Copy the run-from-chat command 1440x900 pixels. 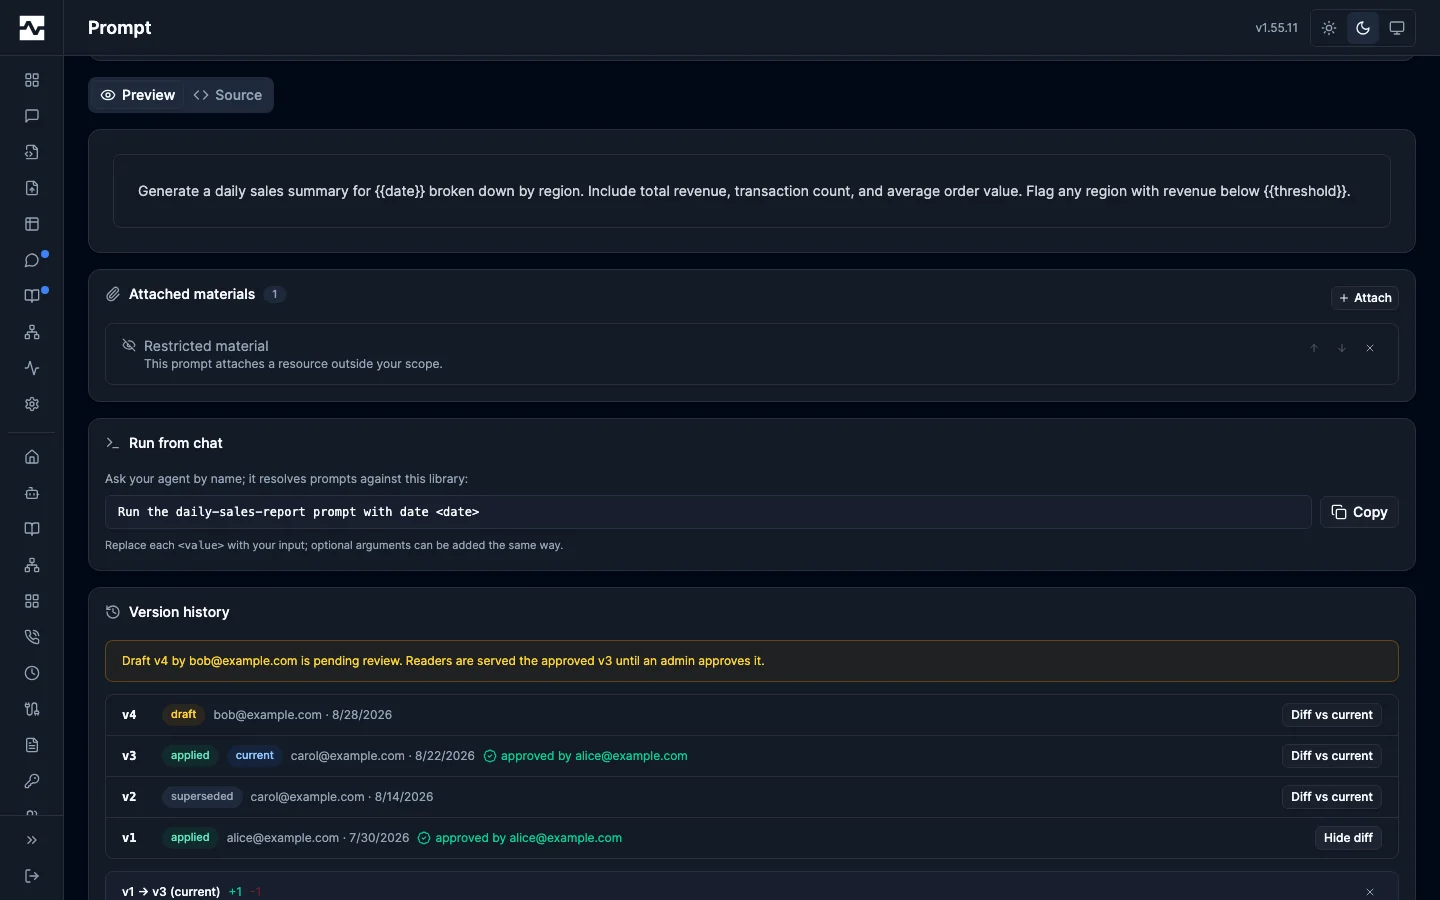tap(1359, 512)
